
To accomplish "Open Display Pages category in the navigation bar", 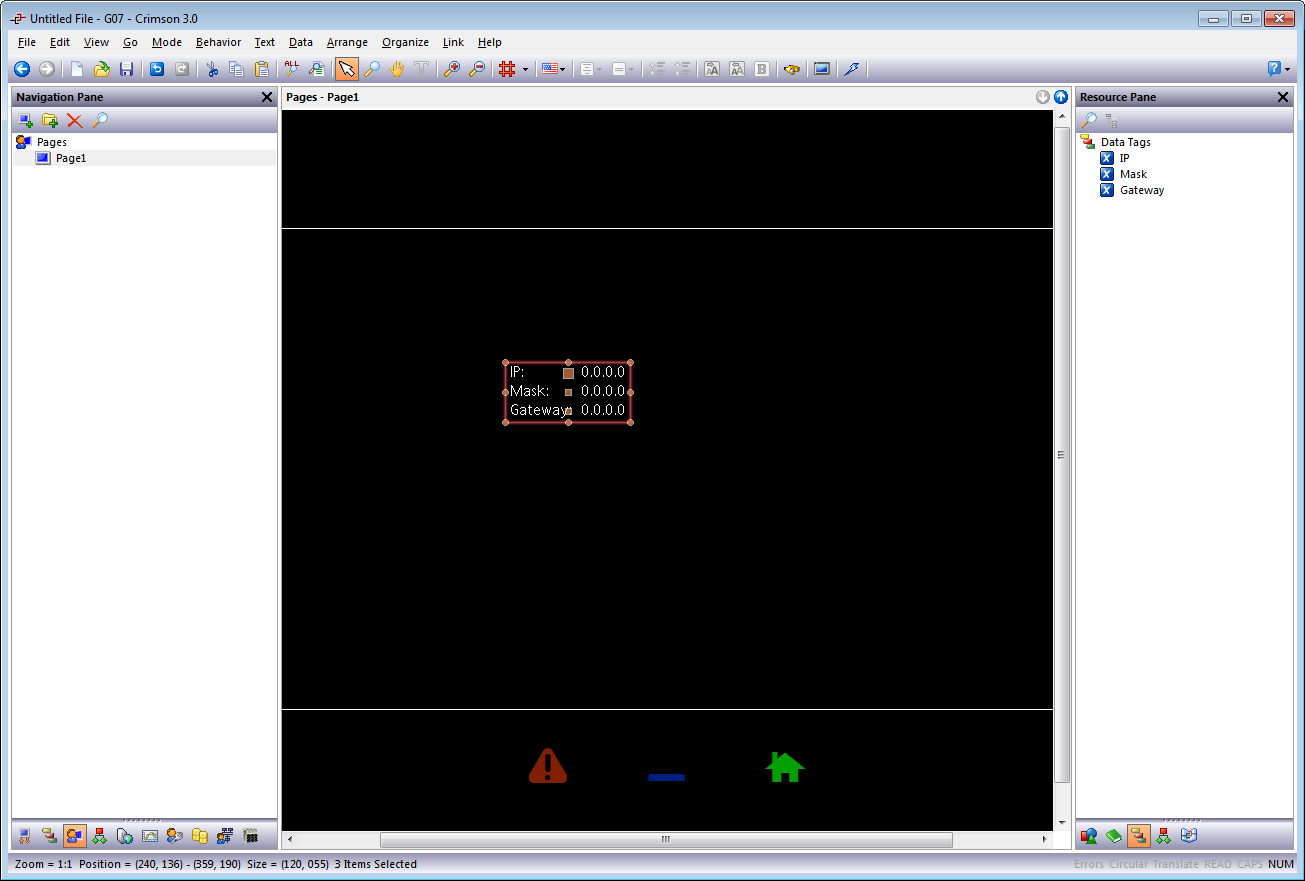I will [75, 836].
